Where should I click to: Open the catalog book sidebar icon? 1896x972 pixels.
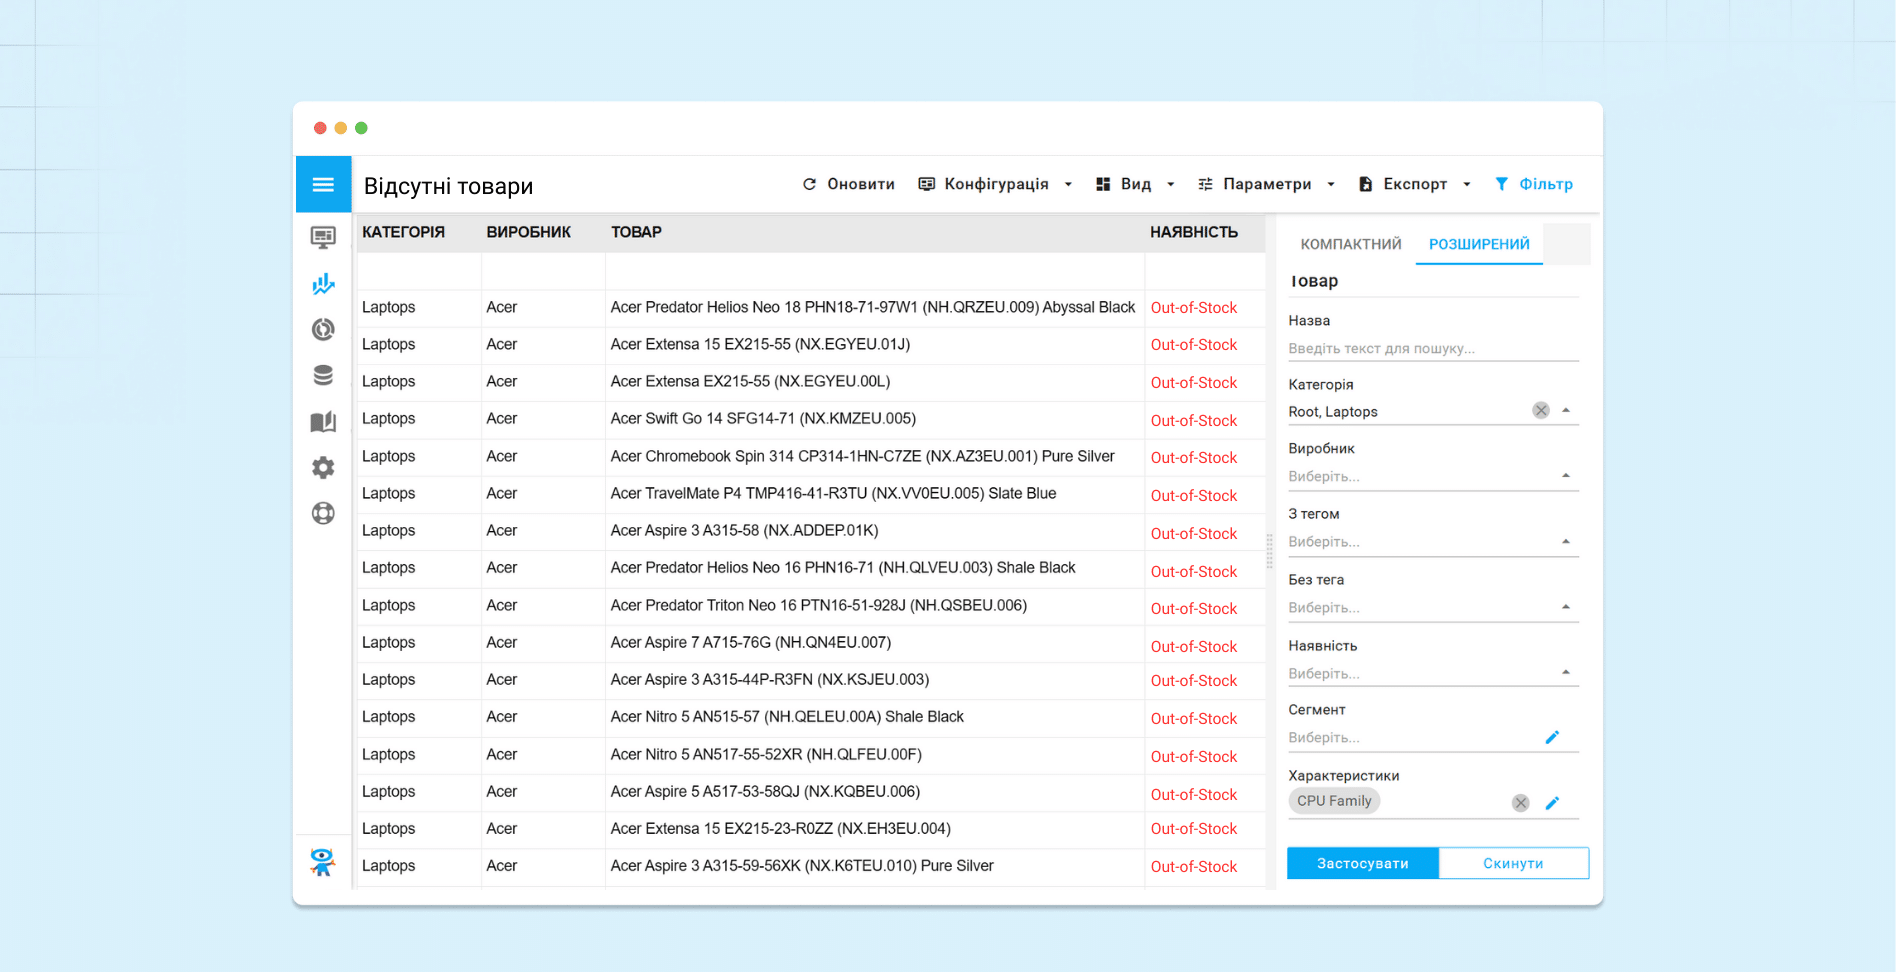[323, 422]
